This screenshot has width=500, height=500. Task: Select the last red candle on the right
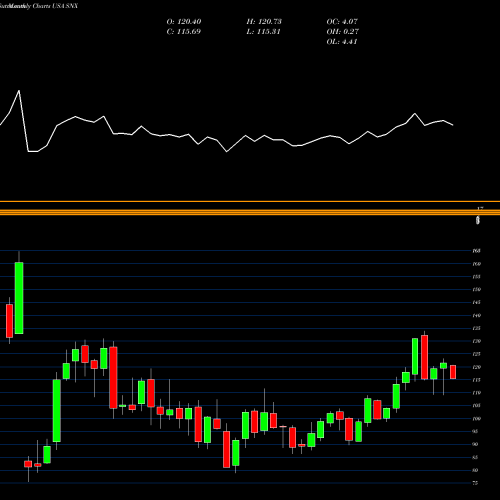[x=453, y=372]
